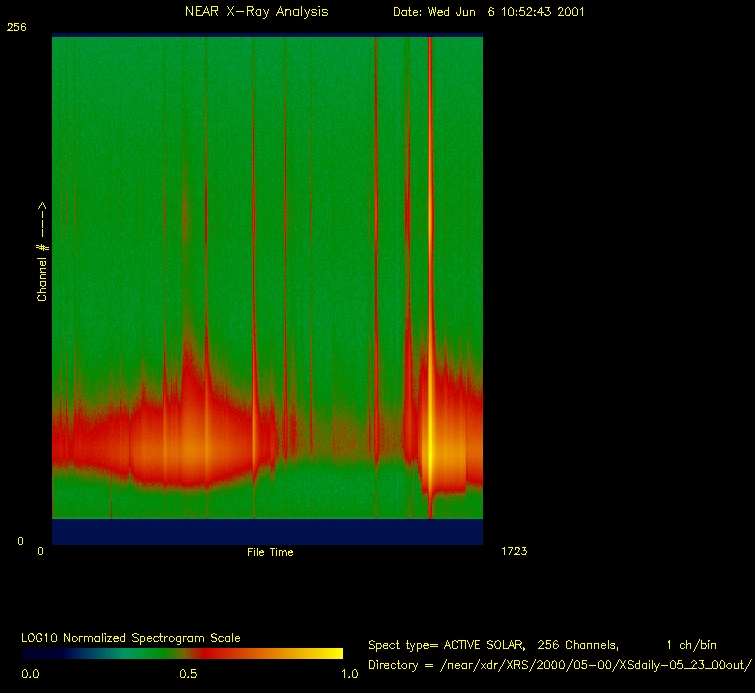Click the 1.0 label under color scale
This screenshot has width=755, height=693.
(347, 674)
